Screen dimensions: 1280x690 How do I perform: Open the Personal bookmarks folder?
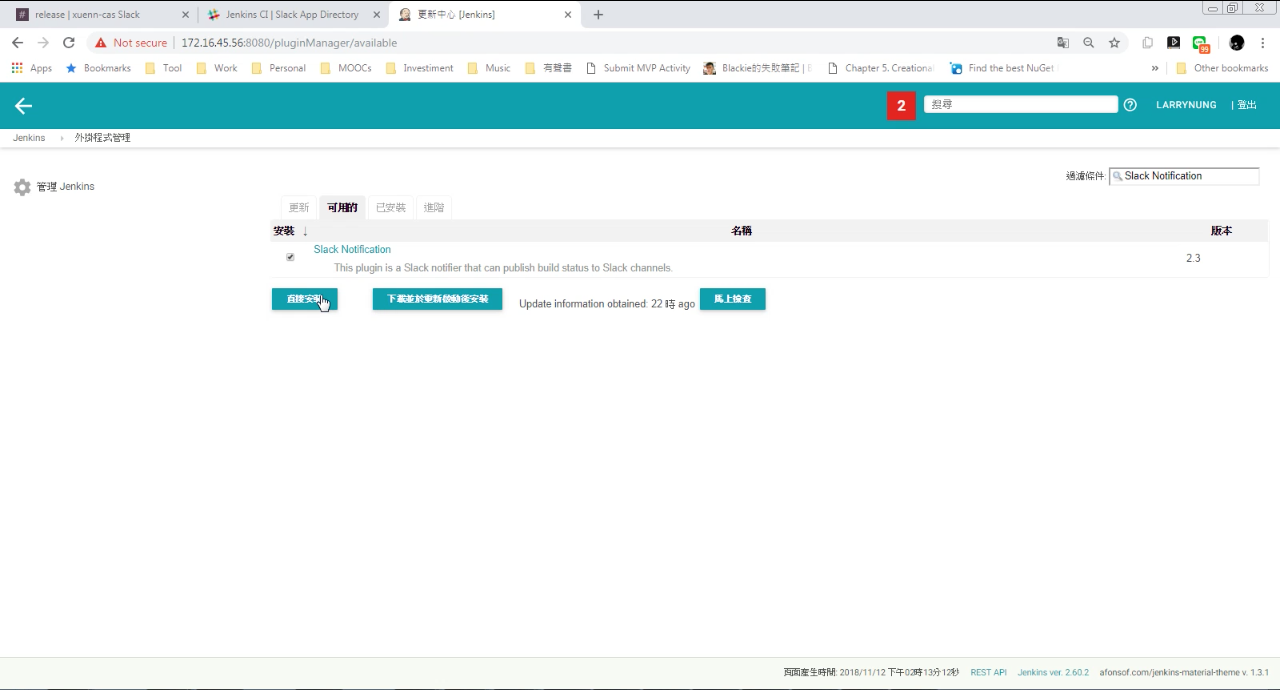(279, 68)
